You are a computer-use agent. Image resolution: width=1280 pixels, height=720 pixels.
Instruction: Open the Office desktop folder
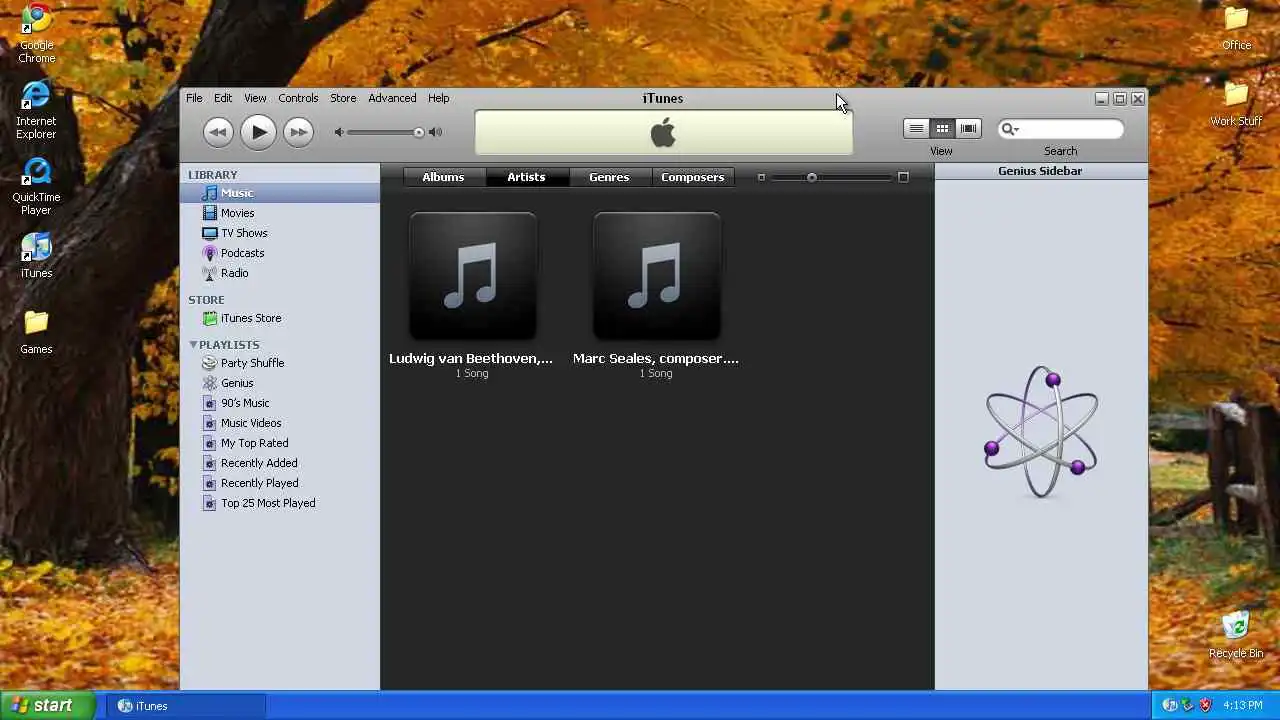(1236, 28)
